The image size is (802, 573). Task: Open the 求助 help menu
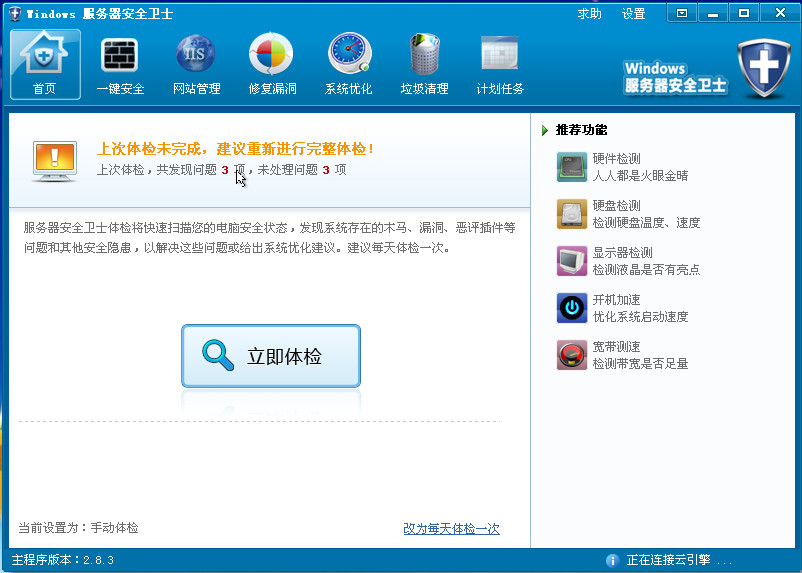[589, 14]
